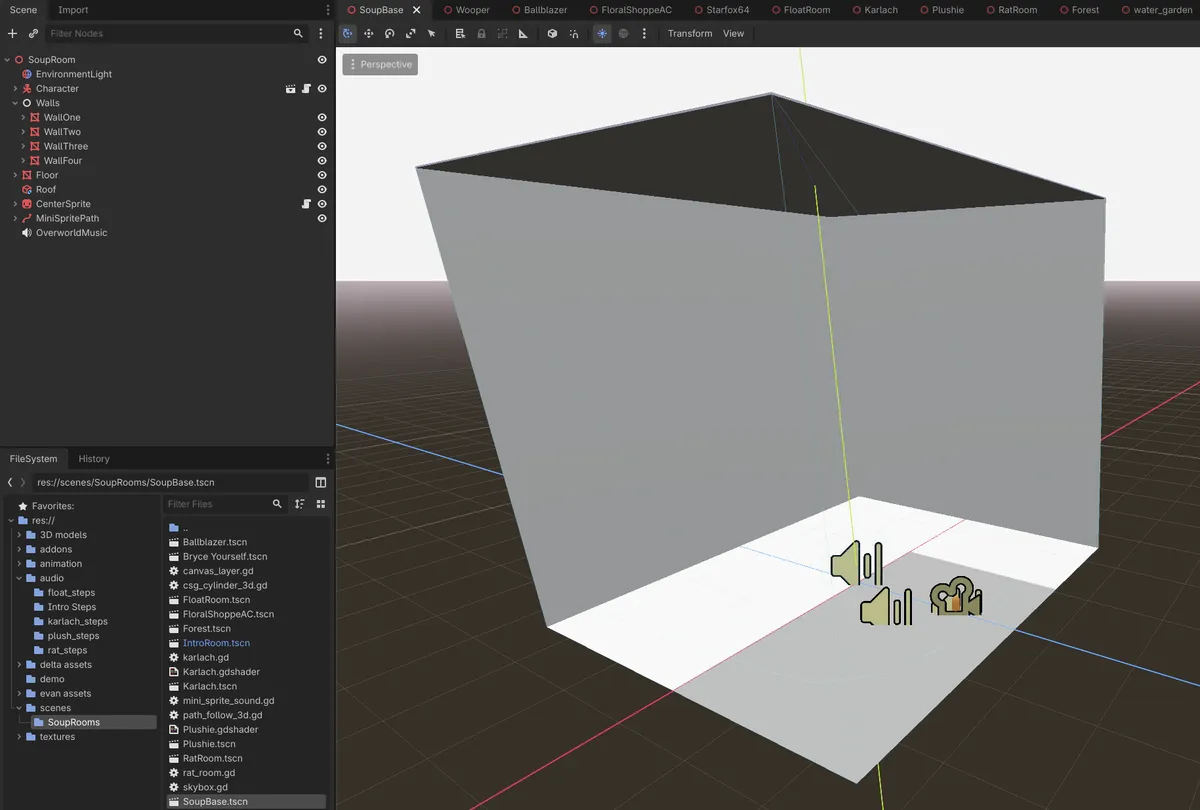Image resolution: width=1200 pixels, height=810 pixels.
Task: Open the View menu in viewport
Action: coord(733,33)
